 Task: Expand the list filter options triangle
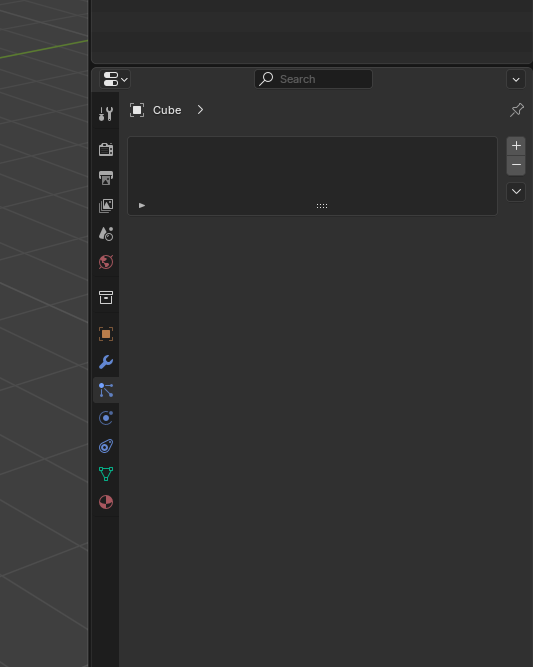click(142, 205)
